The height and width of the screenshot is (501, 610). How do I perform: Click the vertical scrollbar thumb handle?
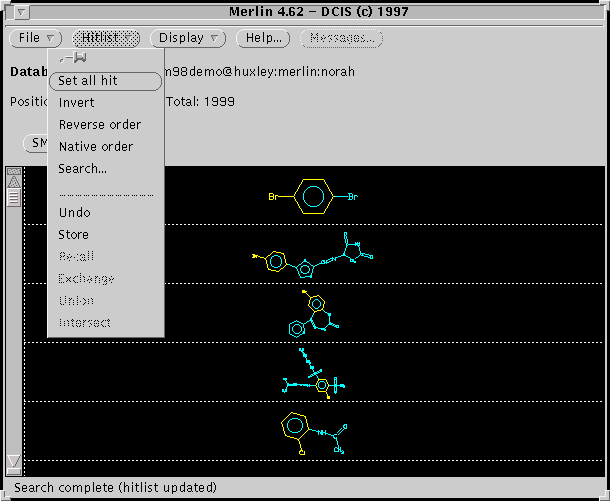pos(14,198)
